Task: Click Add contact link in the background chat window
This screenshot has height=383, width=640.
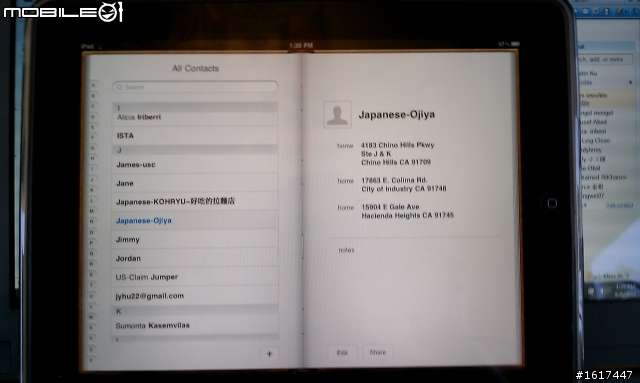Action: [x=620, y=205]
